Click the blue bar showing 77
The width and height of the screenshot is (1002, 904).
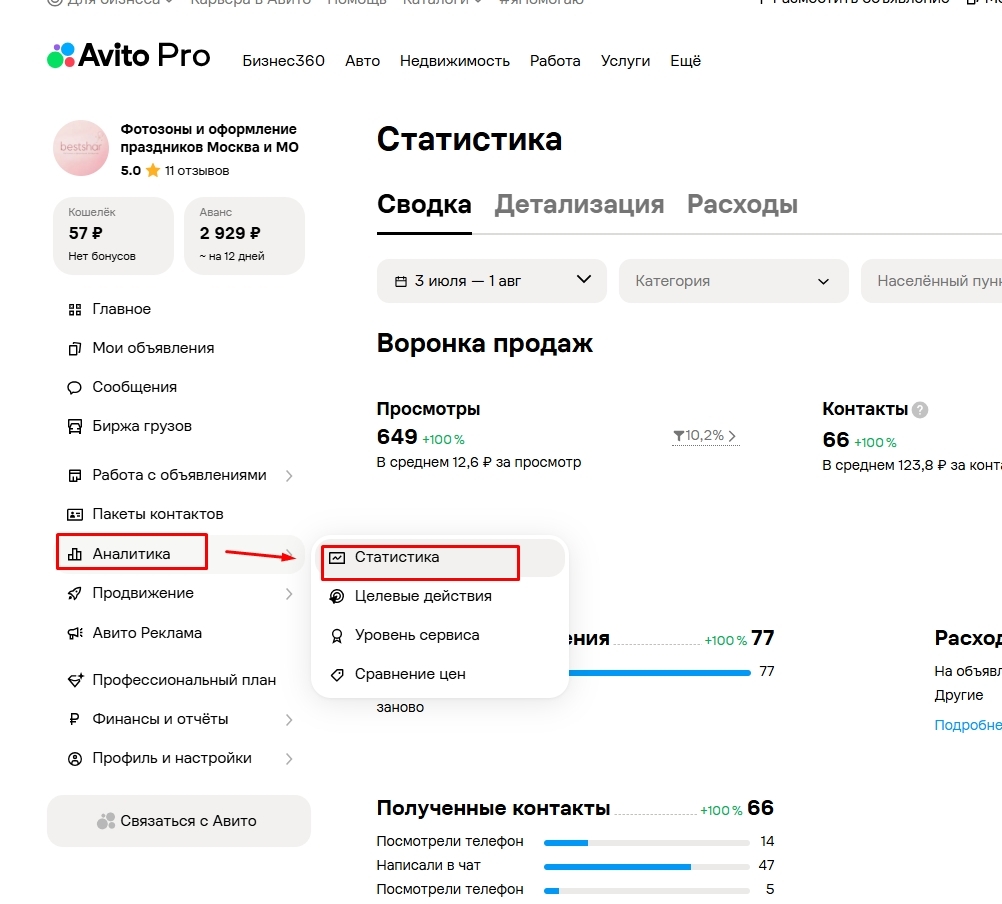pyautogui.click(x=658, y=673)
